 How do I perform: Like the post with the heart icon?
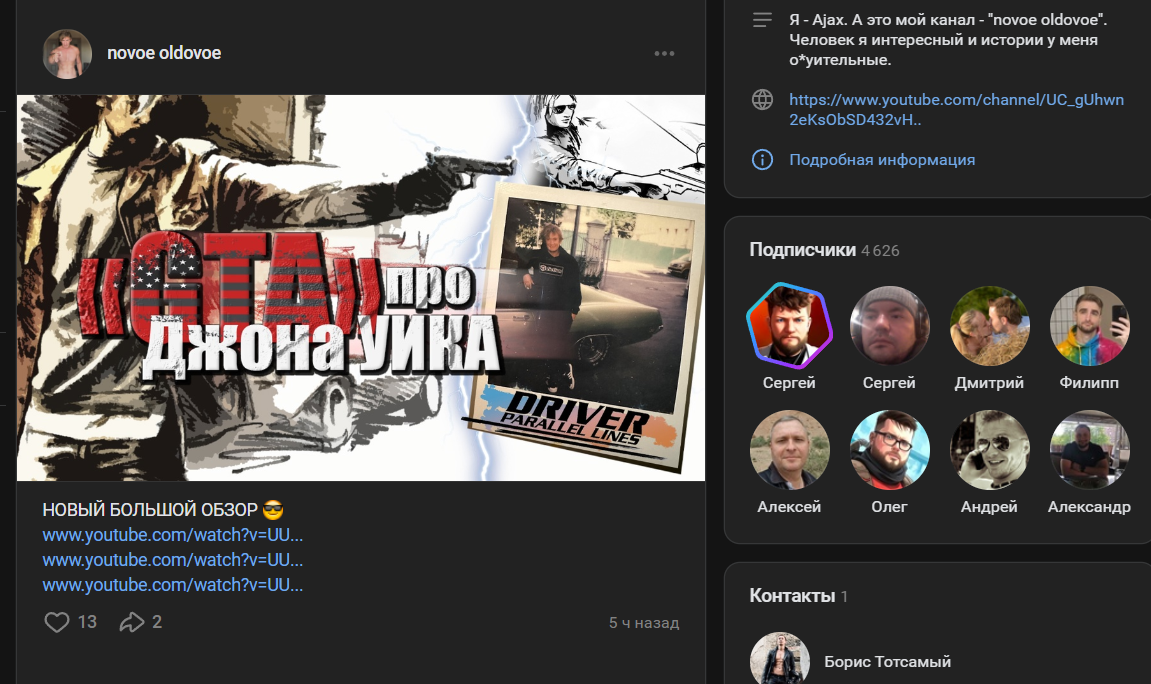coord(57,622)
